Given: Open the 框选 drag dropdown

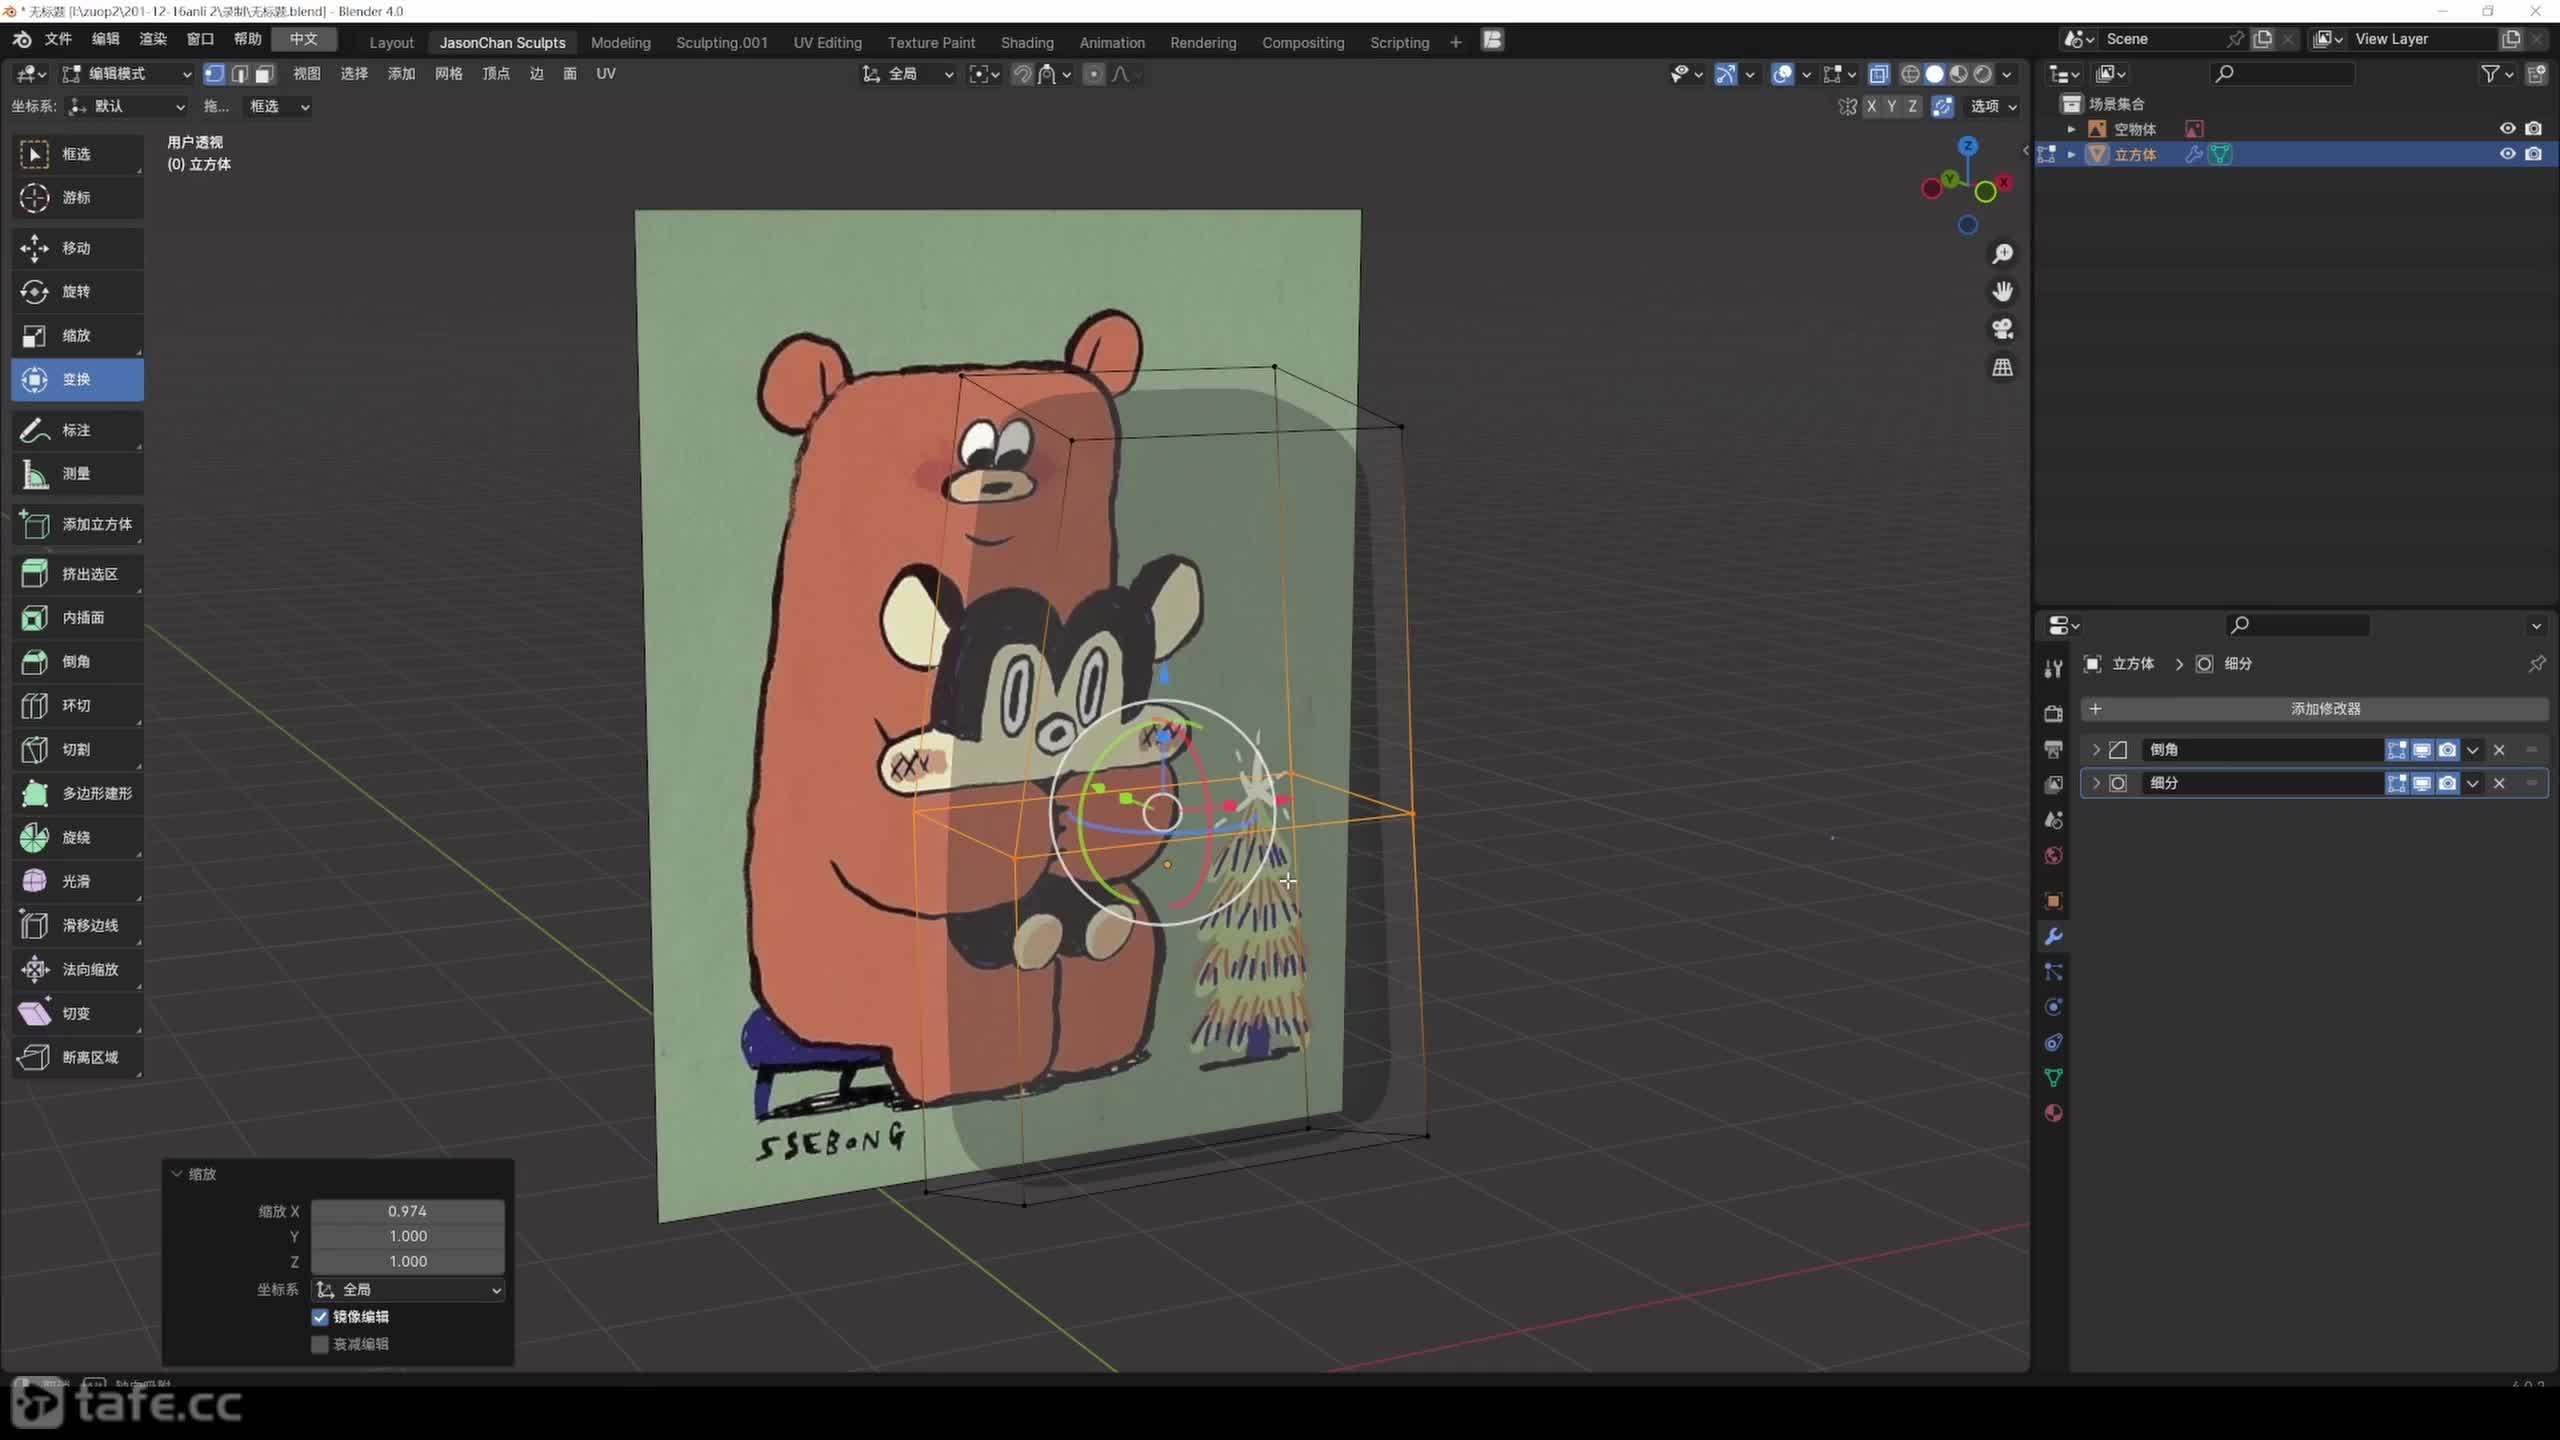Looking at the screenshot, I should [x=278, y=106].
